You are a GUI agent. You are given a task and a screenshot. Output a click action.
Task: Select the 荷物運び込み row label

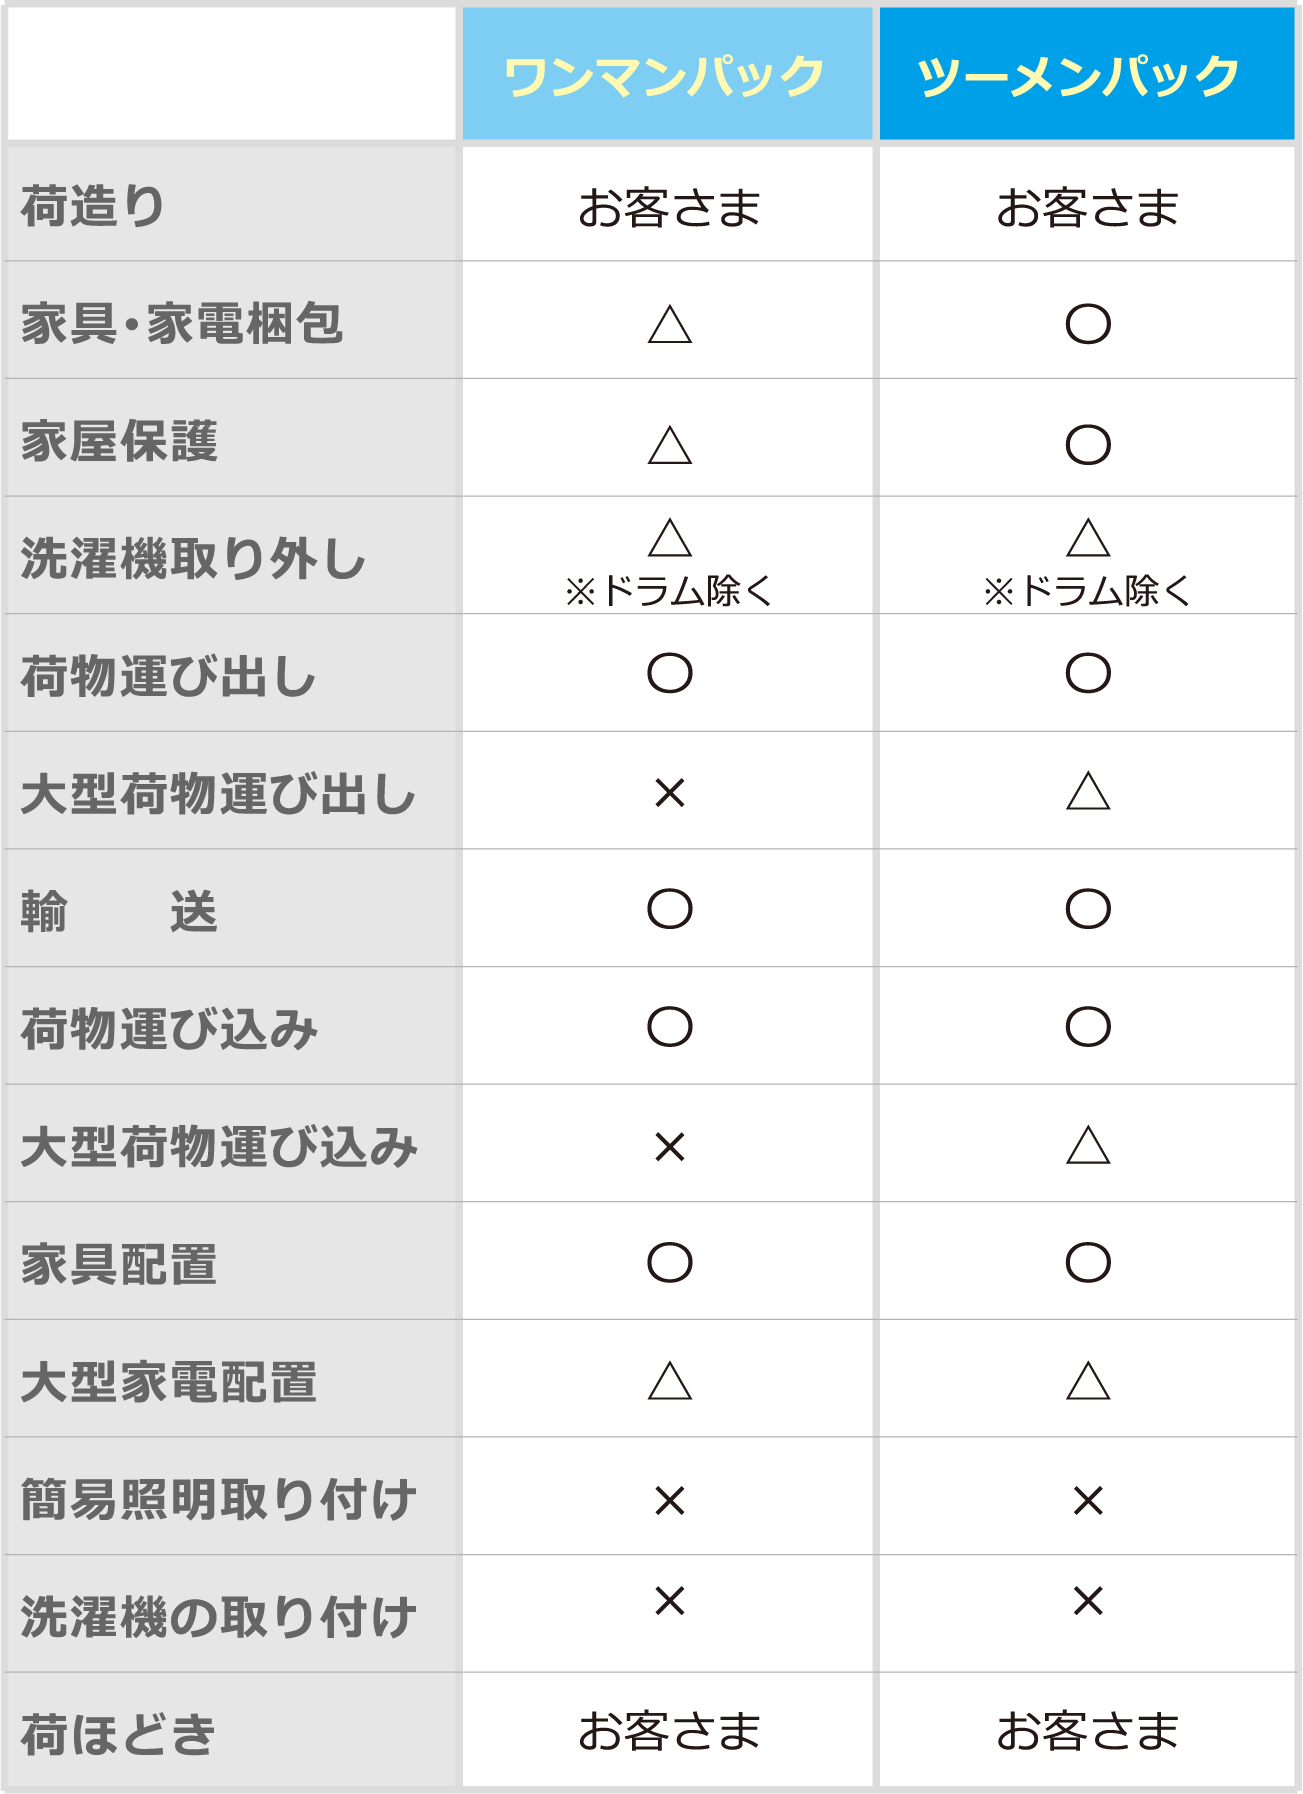tap(169, 1029)
